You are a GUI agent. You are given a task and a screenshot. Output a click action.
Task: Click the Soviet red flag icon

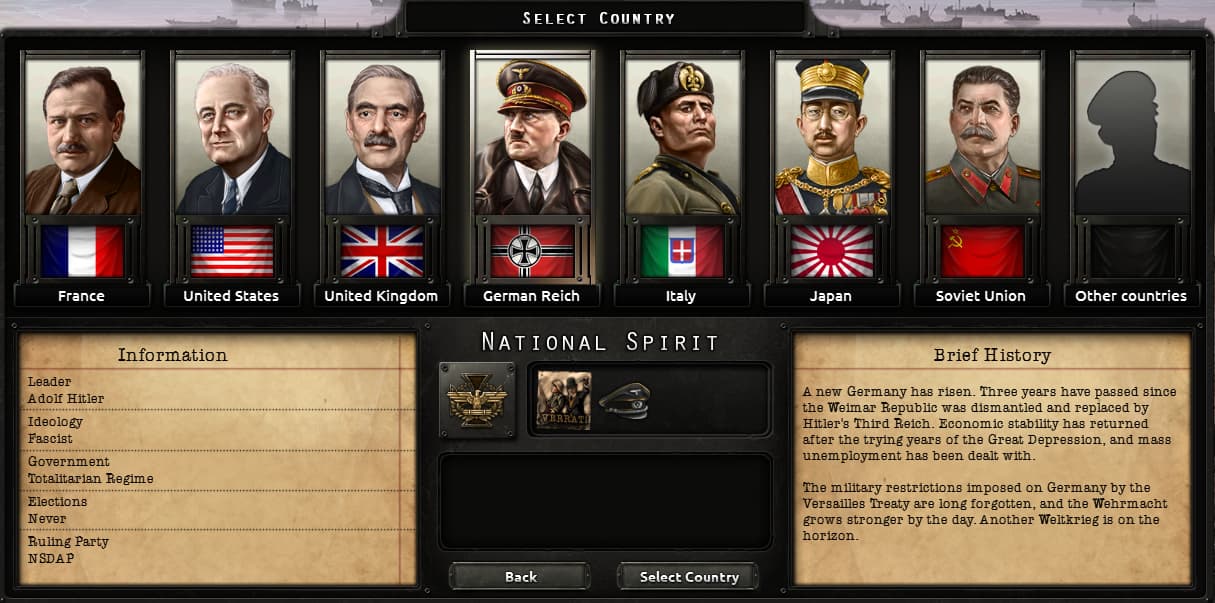[982, 251]
